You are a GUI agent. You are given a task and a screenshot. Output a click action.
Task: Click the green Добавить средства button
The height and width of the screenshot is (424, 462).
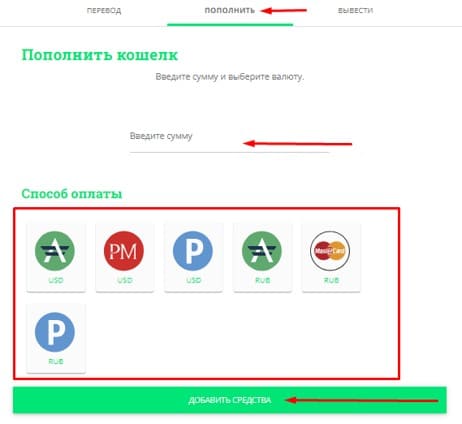pos(230,400)
